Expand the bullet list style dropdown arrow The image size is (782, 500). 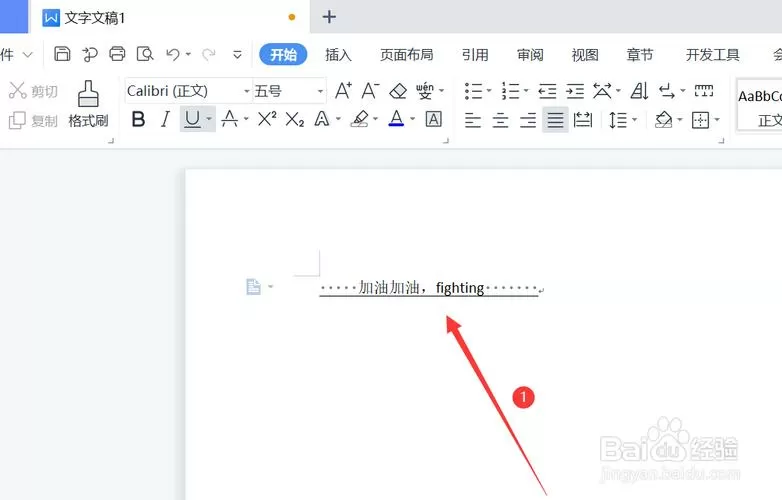tap(489, 91)
